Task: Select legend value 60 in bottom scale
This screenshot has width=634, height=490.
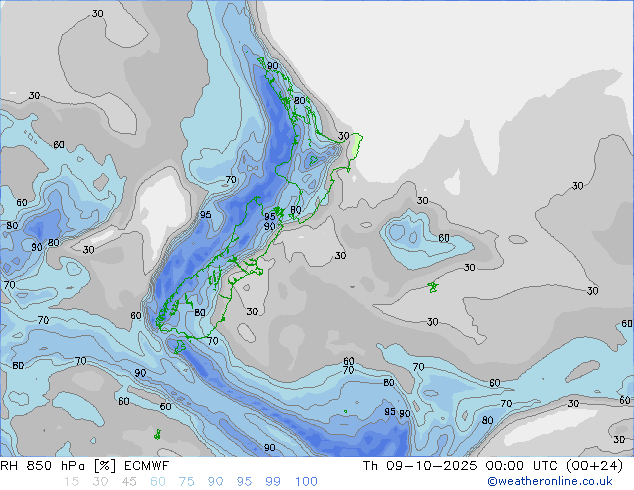Action: (x=158, y=482)
